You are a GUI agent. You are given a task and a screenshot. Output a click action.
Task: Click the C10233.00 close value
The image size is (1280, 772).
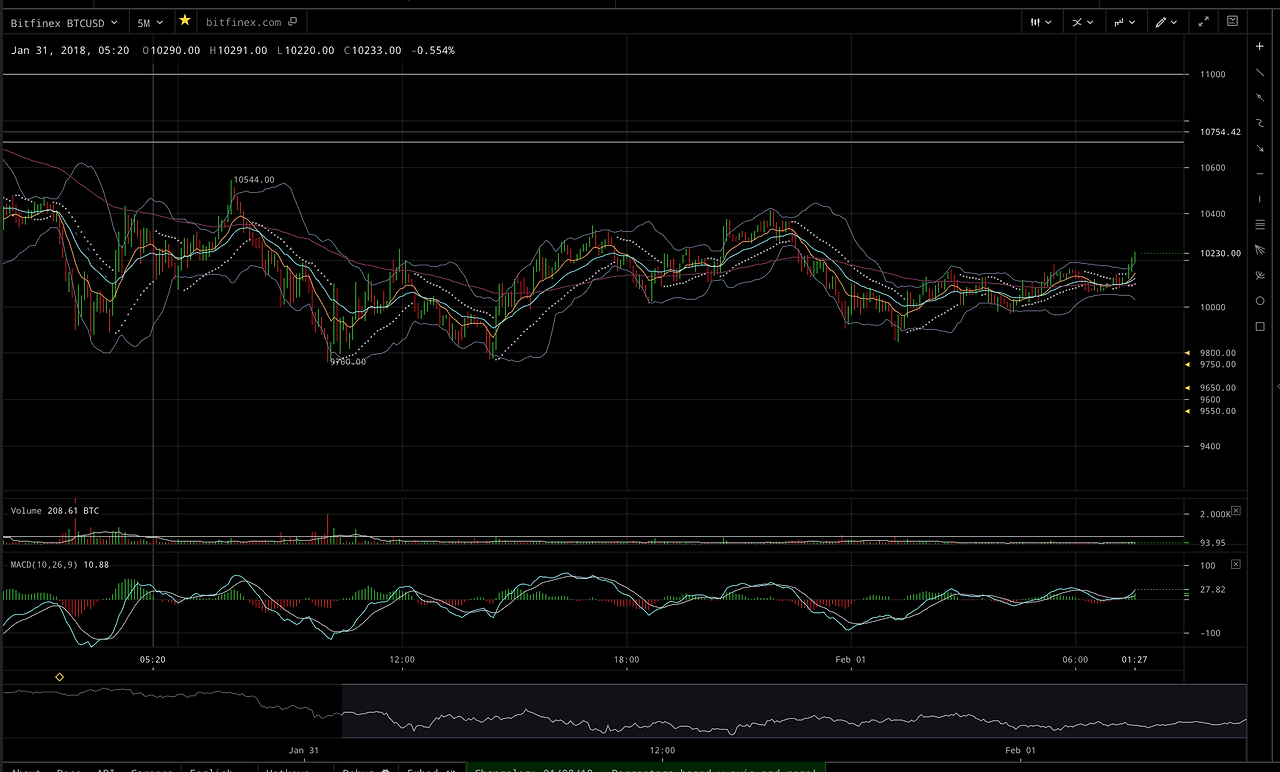coord(372,50)
